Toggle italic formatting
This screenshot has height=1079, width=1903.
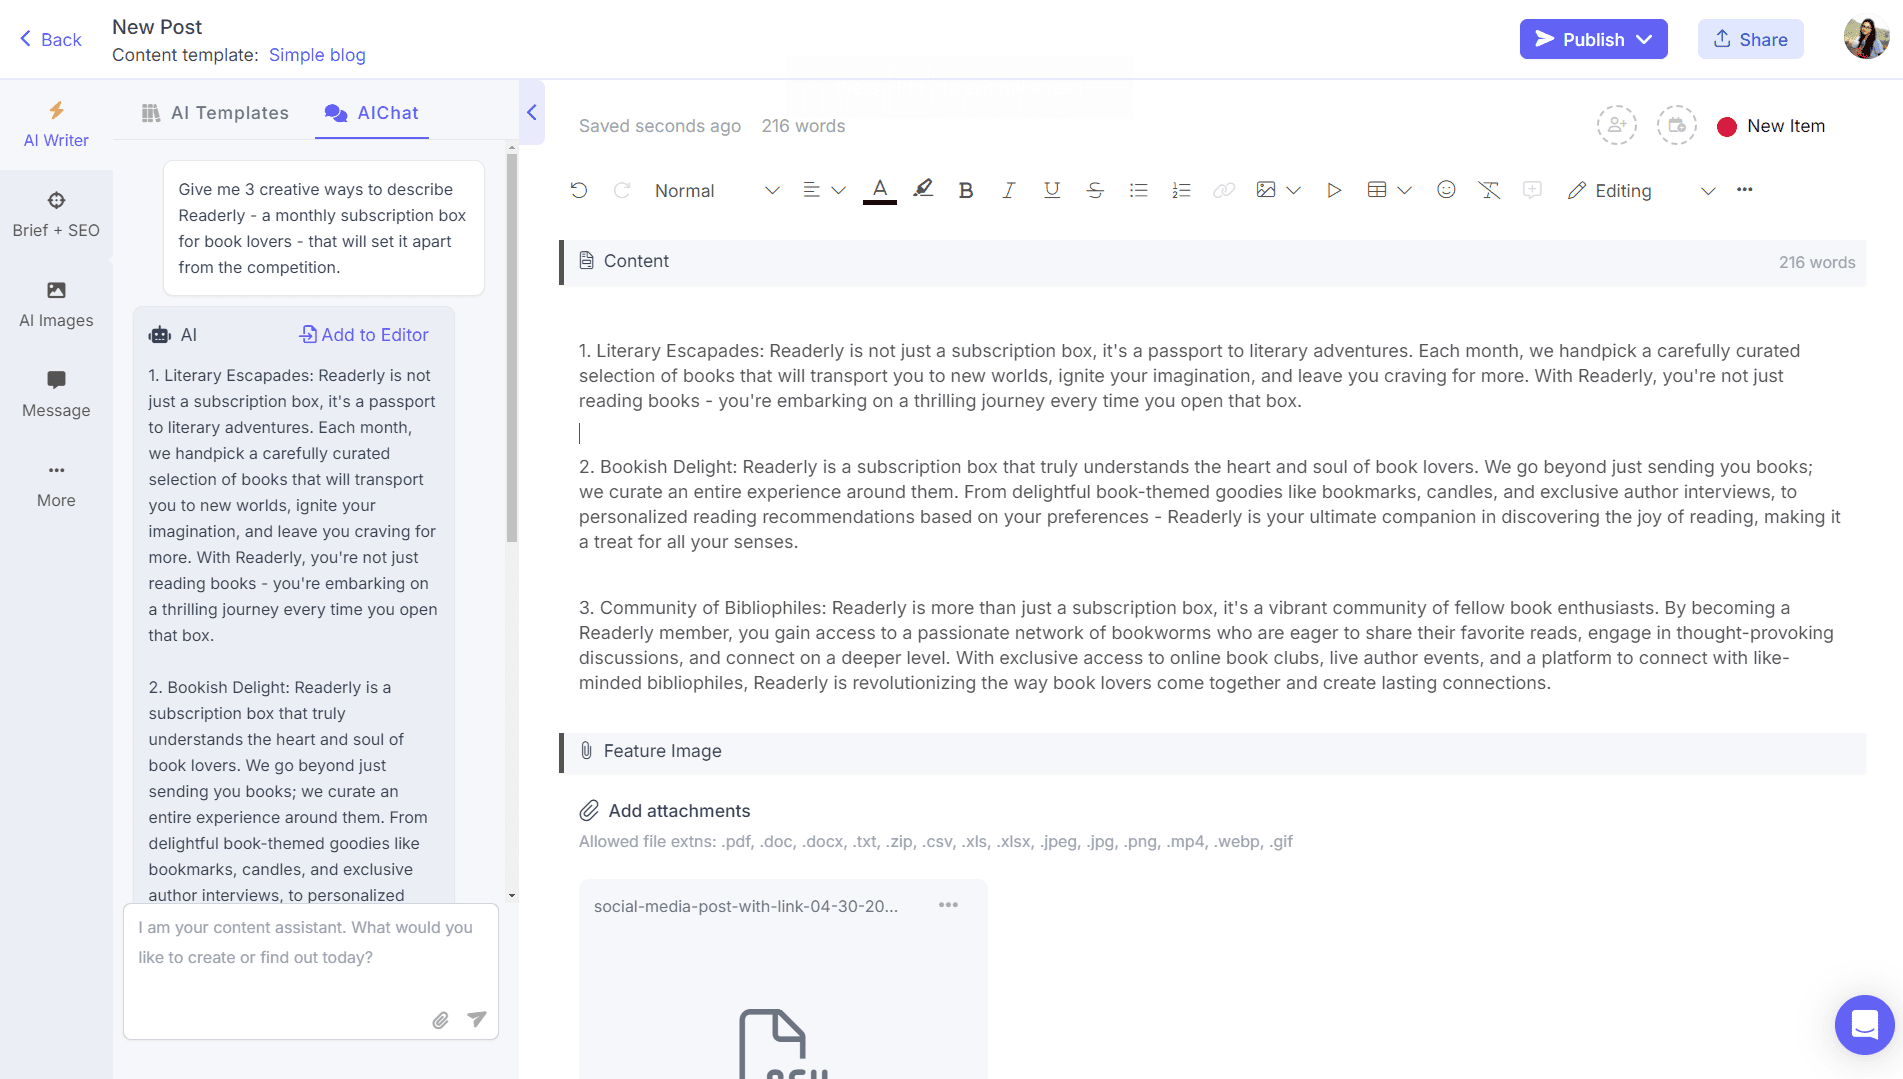click(x=1009, y=190)
